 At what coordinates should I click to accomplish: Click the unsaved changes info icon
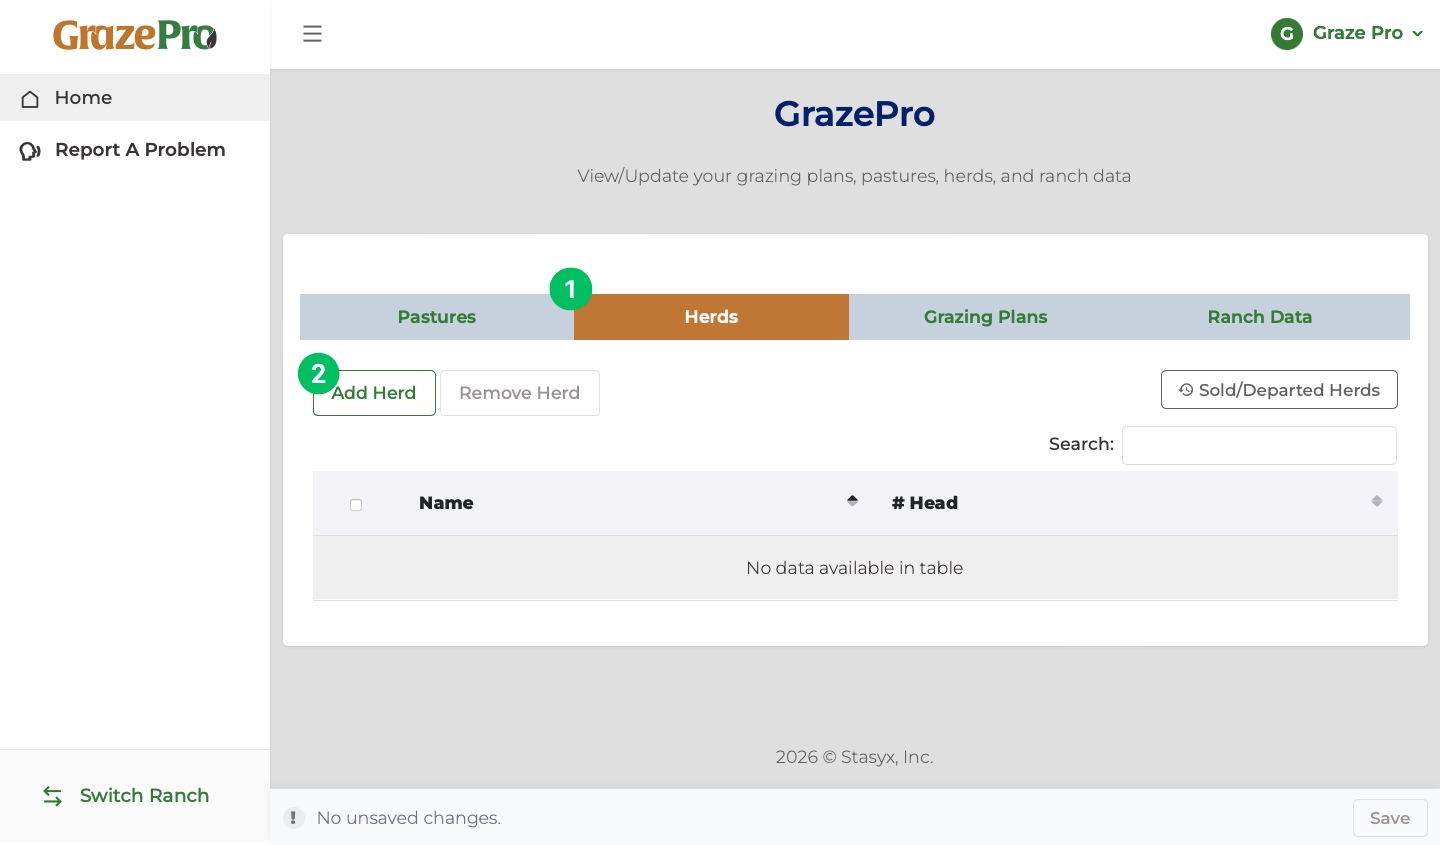click(293, 818)
